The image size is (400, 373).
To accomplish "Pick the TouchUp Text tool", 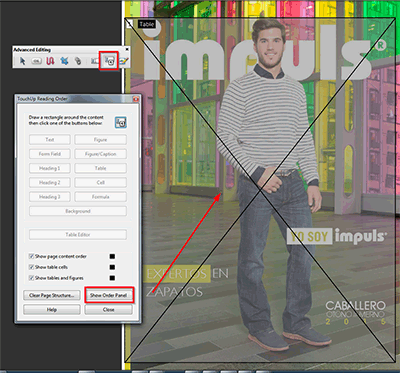I will [94, 61].
